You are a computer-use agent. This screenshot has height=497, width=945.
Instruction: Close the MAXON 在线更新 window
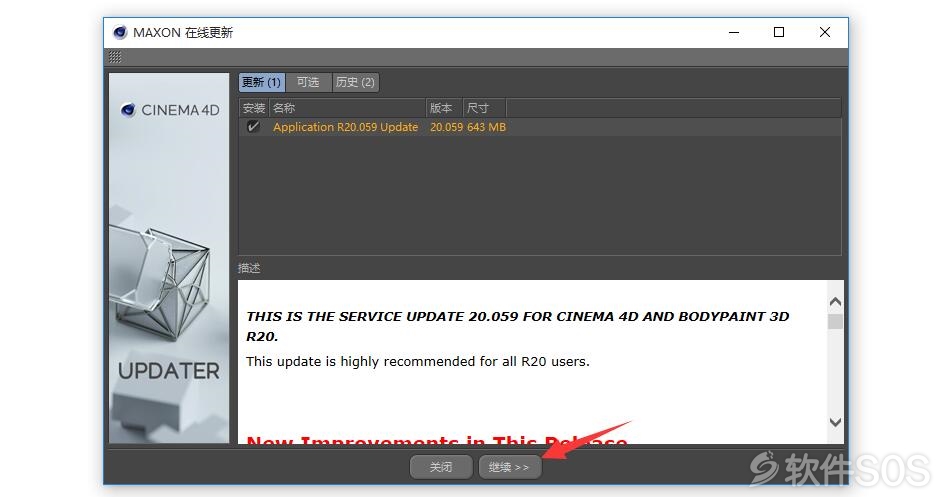click(x=825, y=33)
